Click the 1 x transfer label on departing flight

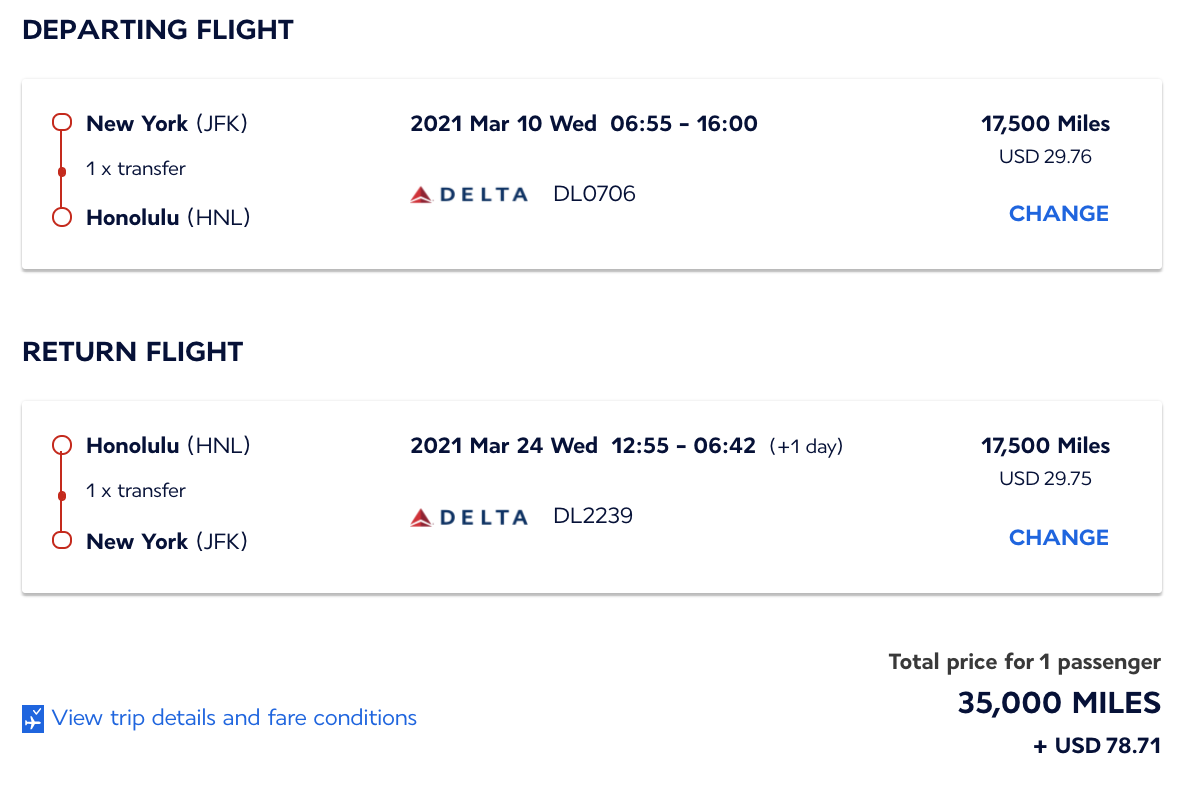click(x=135, y=169)
